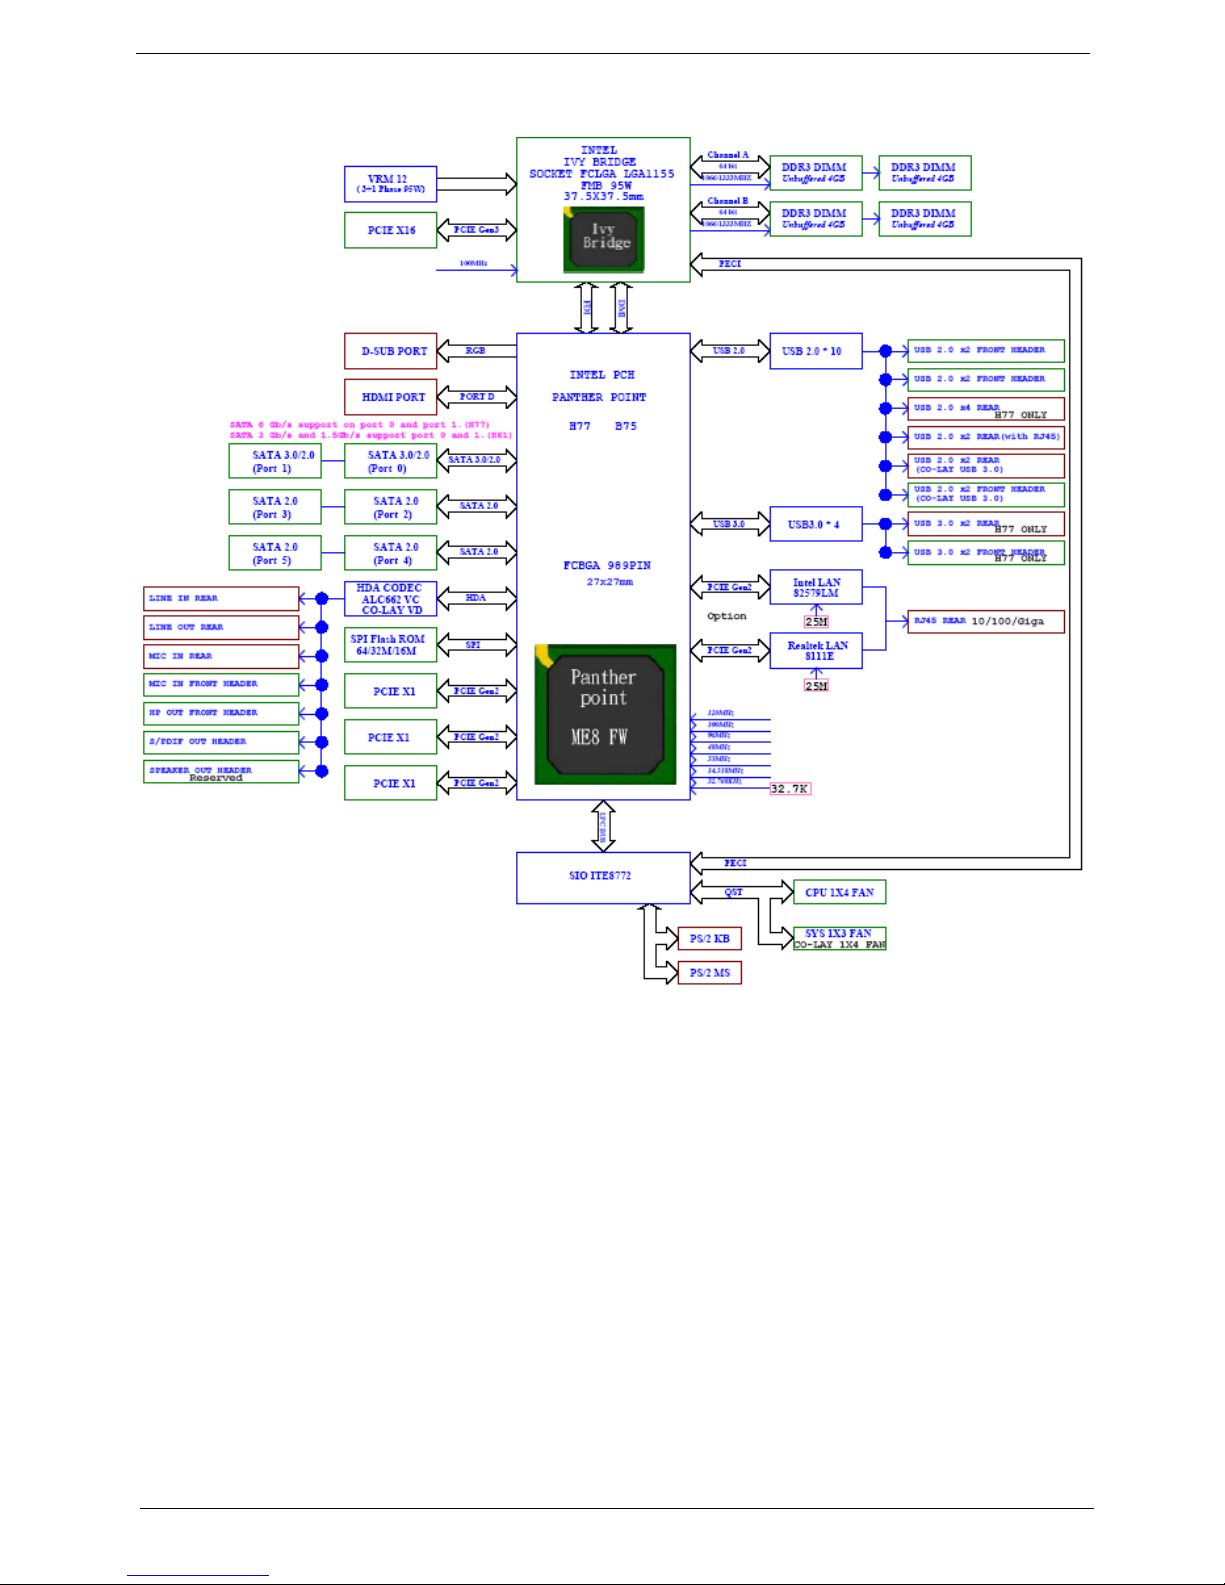Click the 'USB 3.0 x2 REAR' box
Image resolution: width=1225 pixels, height=1585 pixels.
986,524
